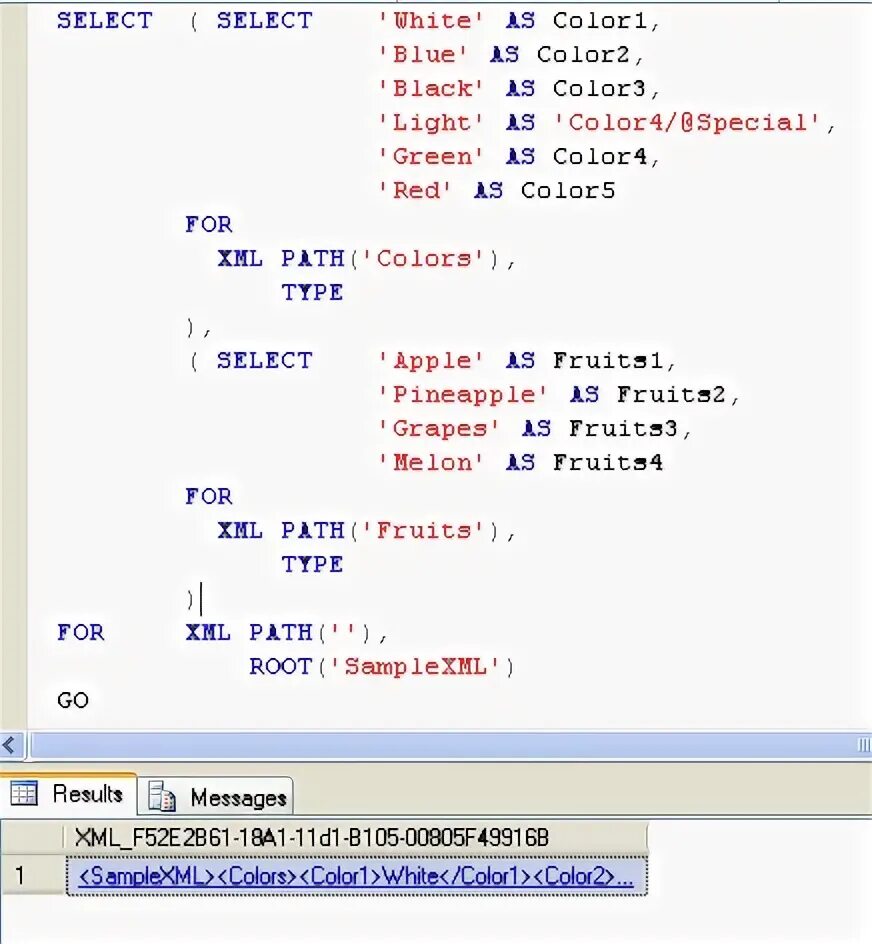This screenshot has height=944, width=872.
Task: Click the GO batch separator
Action: tap(73, 700)
